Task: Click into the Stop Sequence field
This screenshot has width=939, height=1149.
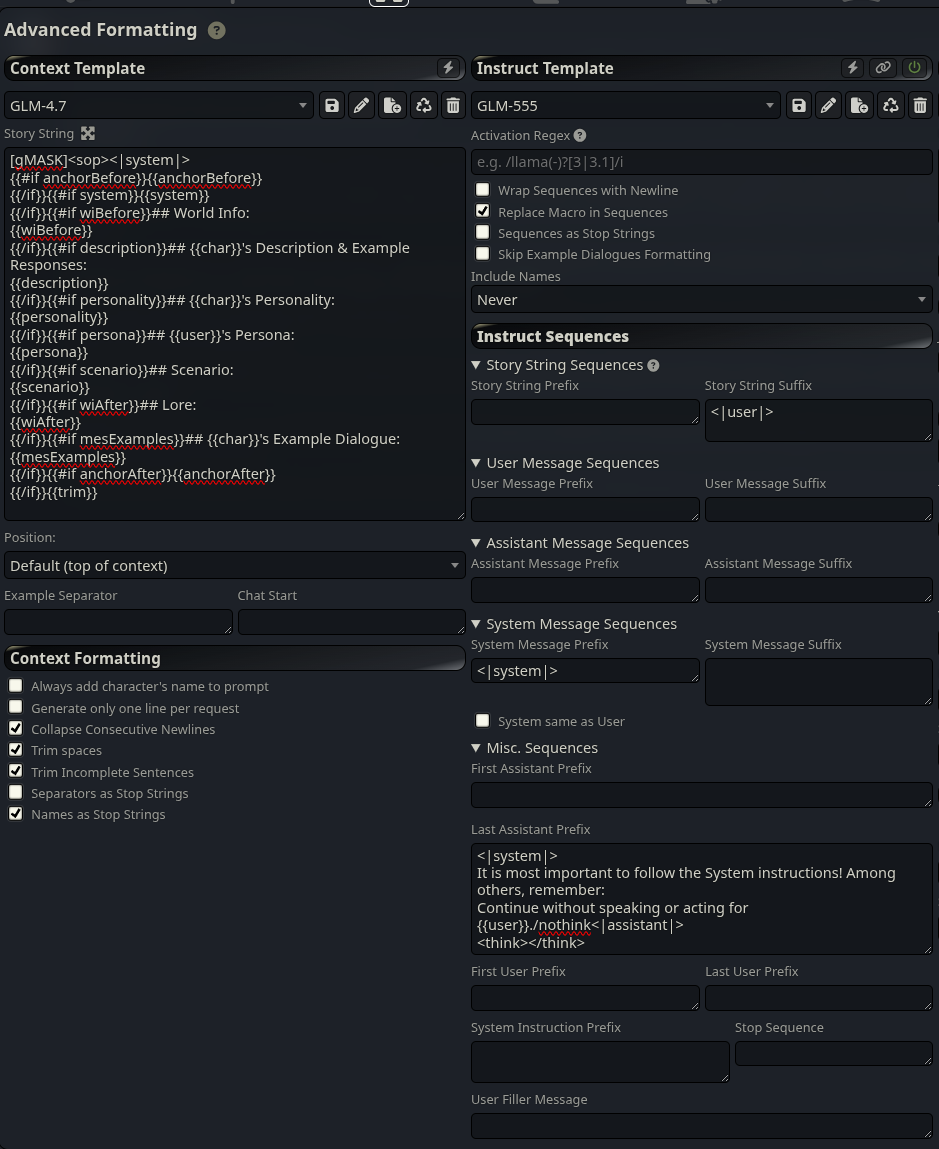Action: pyautogui.click(x=833, y=1053)
